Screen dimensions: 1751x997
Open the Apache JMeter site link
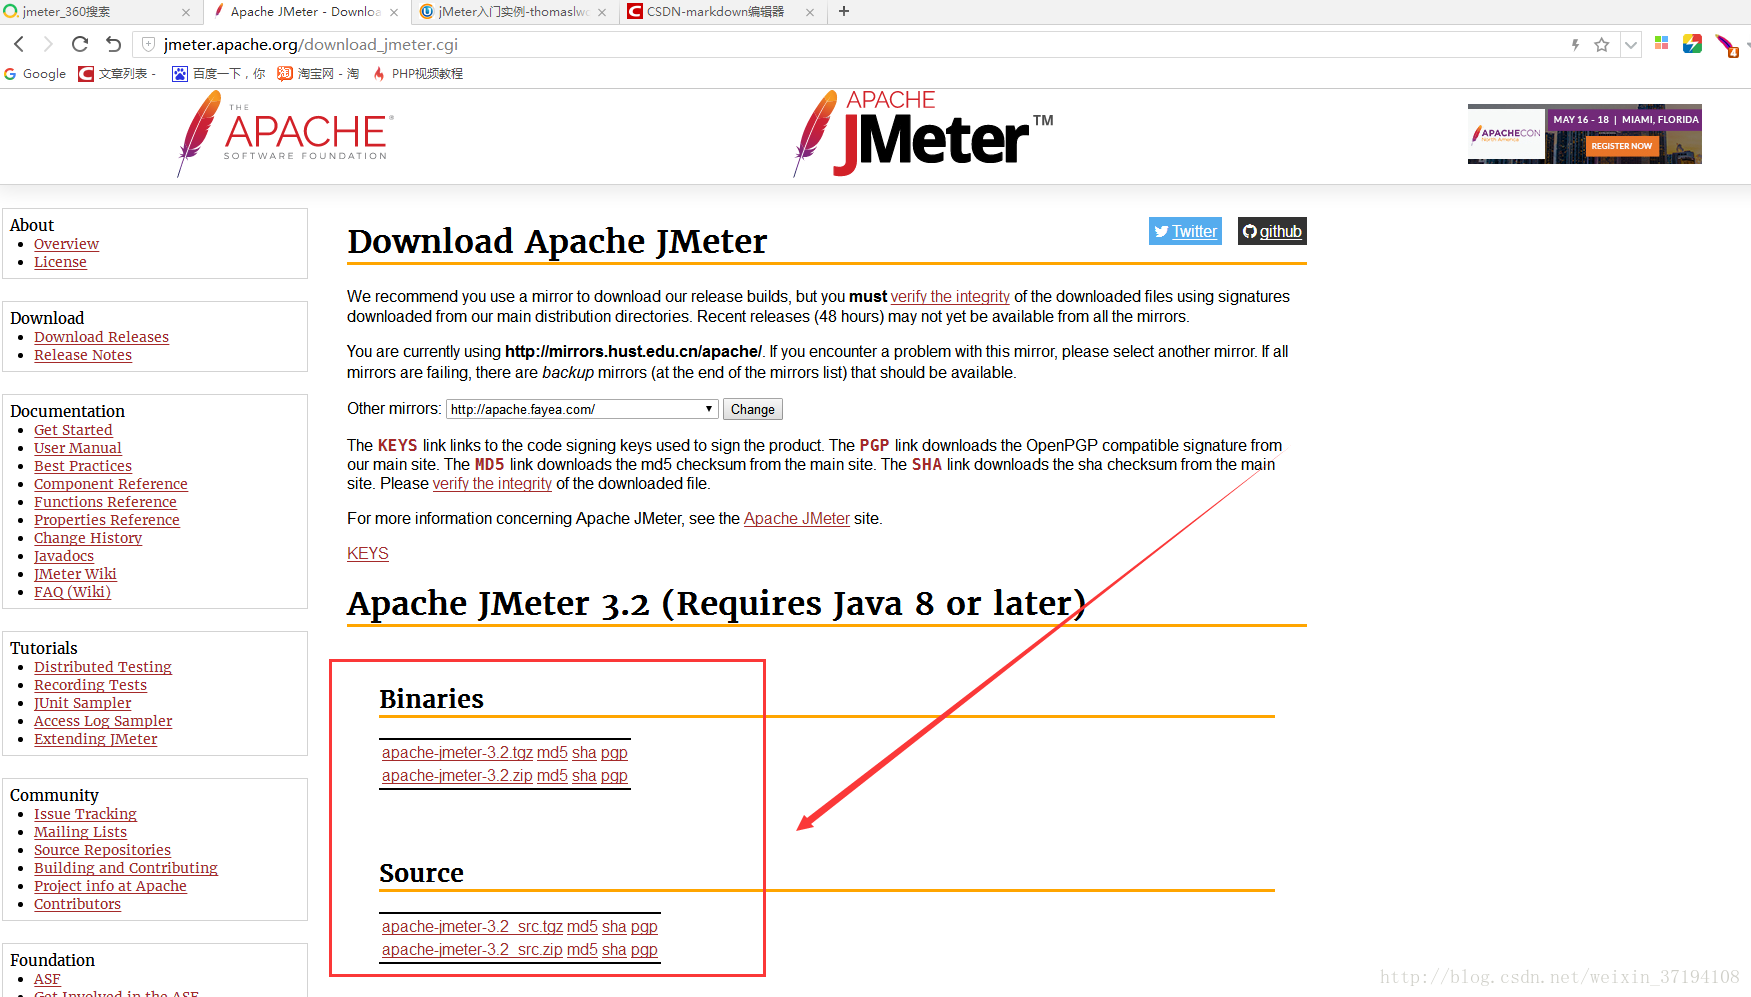coord(797,519)
